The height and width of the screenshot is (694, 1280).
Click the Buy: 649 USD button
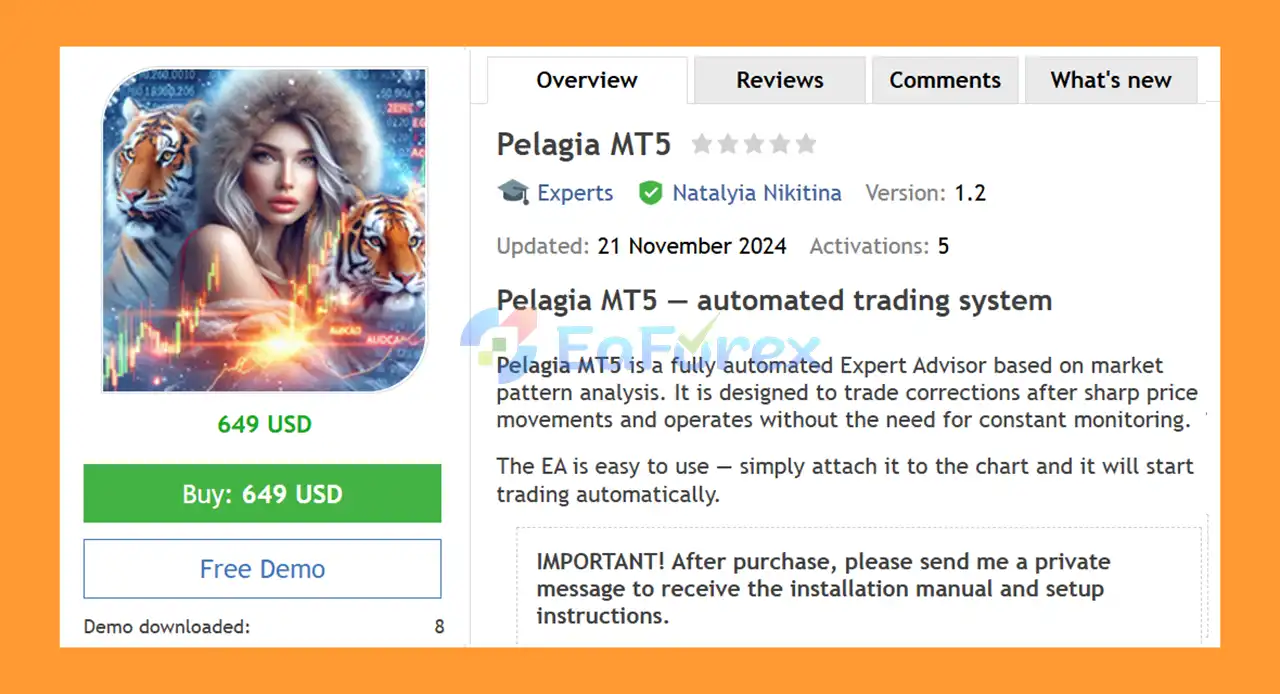coord(262,493)
